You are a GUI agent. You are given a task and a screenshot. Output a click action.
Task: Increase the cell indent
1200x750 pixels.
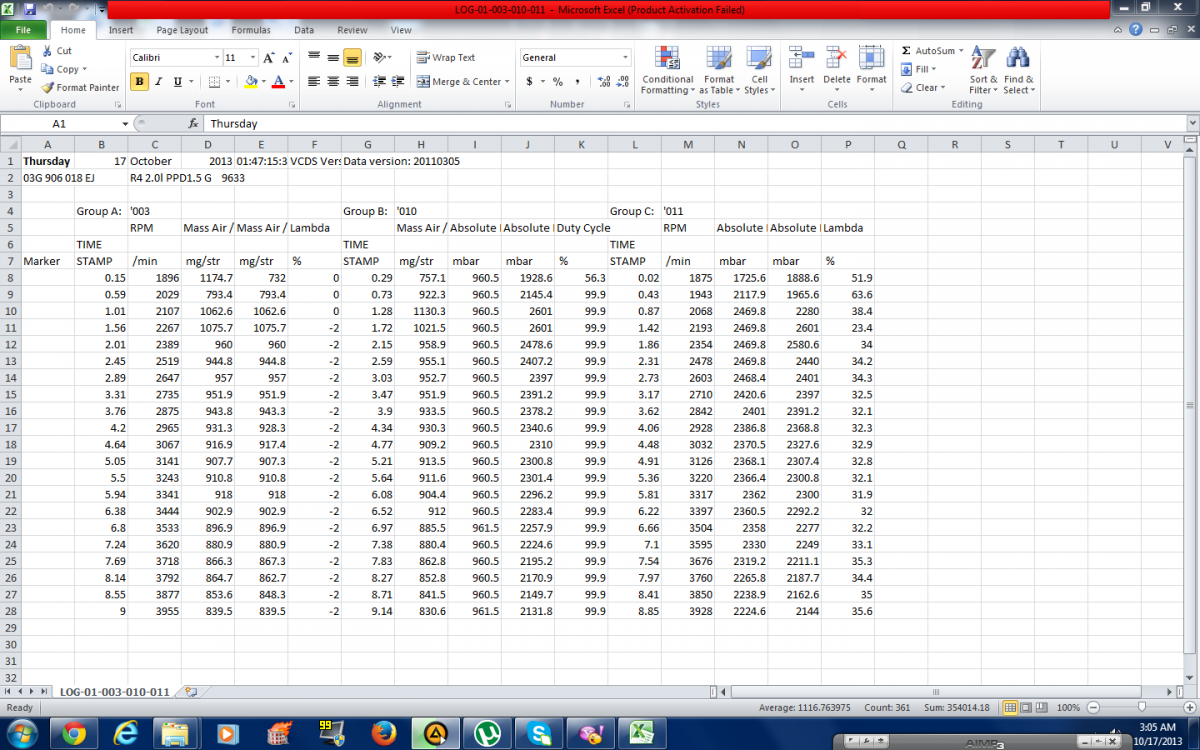click(x=398, y=82)
